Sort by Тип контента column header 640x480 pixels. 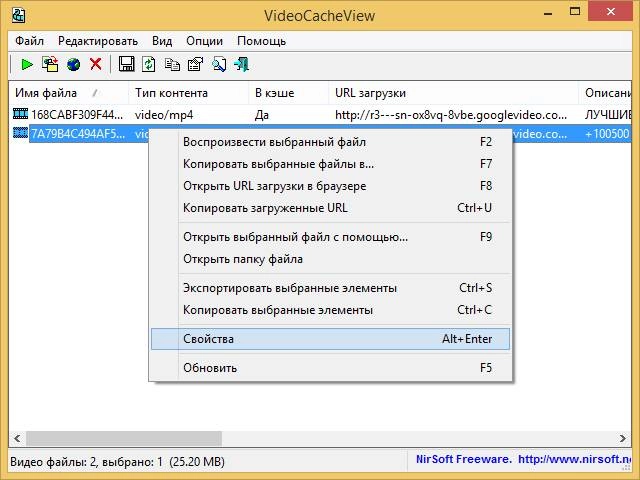tap(188, 93)
